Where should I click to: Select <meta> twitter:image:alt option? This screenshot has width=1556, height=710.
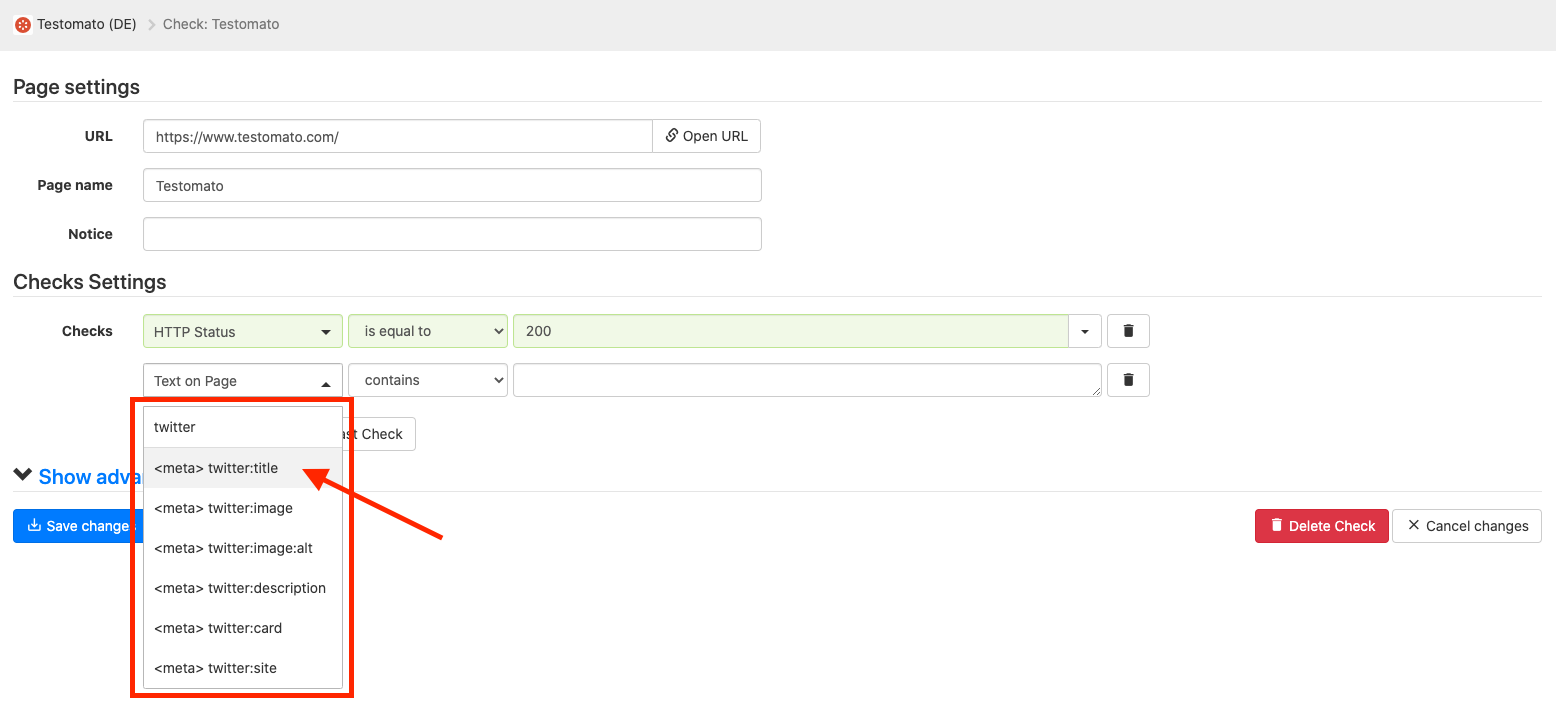[243, 548]
